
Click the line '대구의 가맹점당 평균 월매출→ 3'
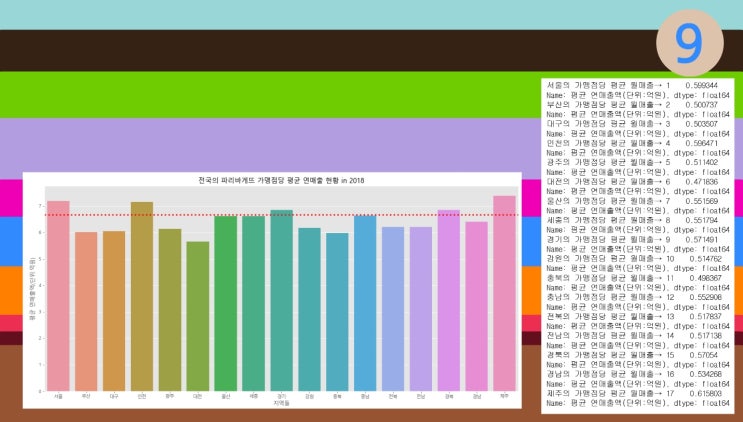pyautogui.click(x=608, y=124)
